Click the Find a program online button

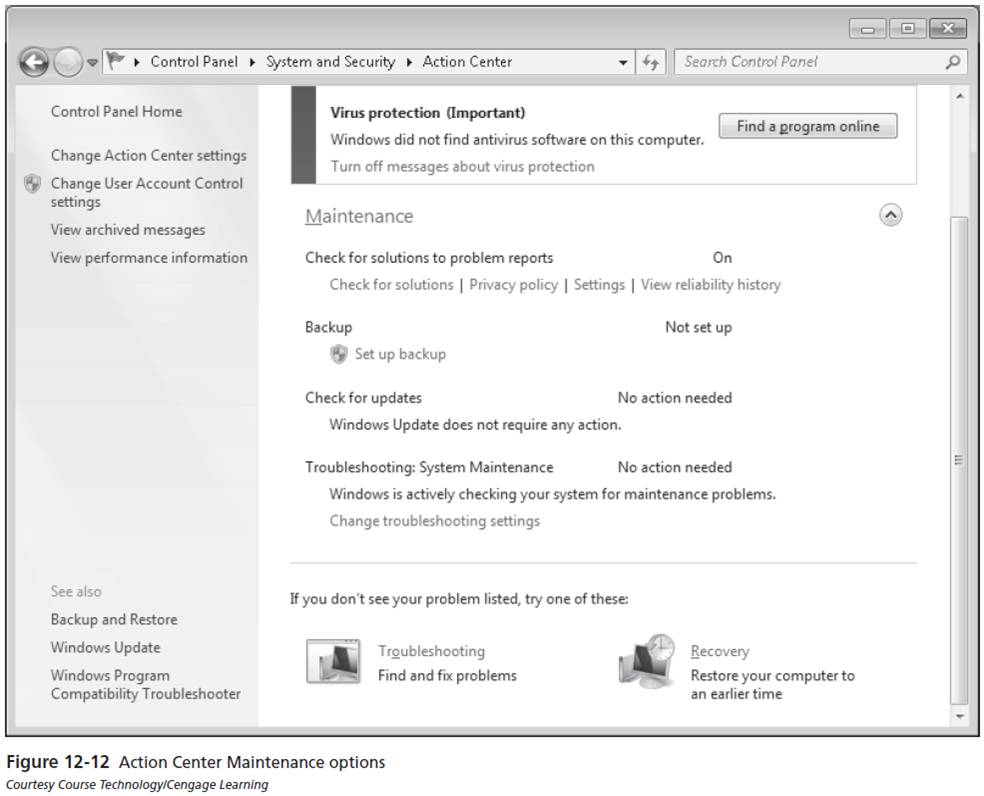click(808, 126)
